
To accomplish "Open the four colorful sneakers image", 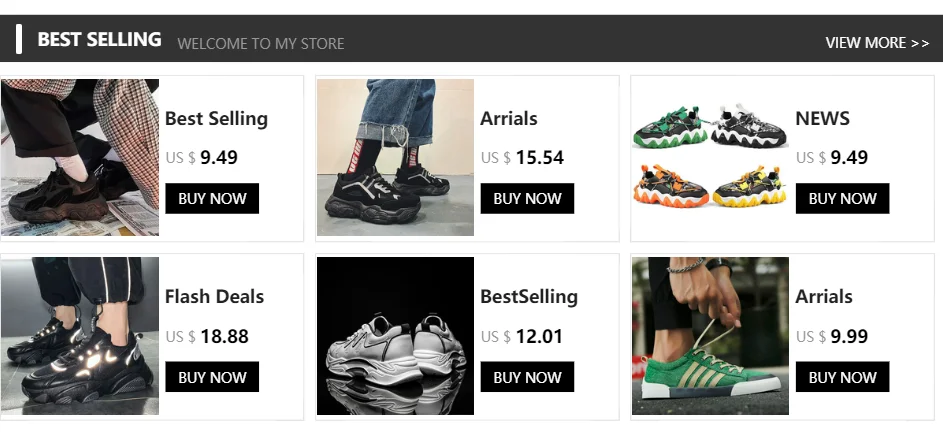I will pos(710,157).
